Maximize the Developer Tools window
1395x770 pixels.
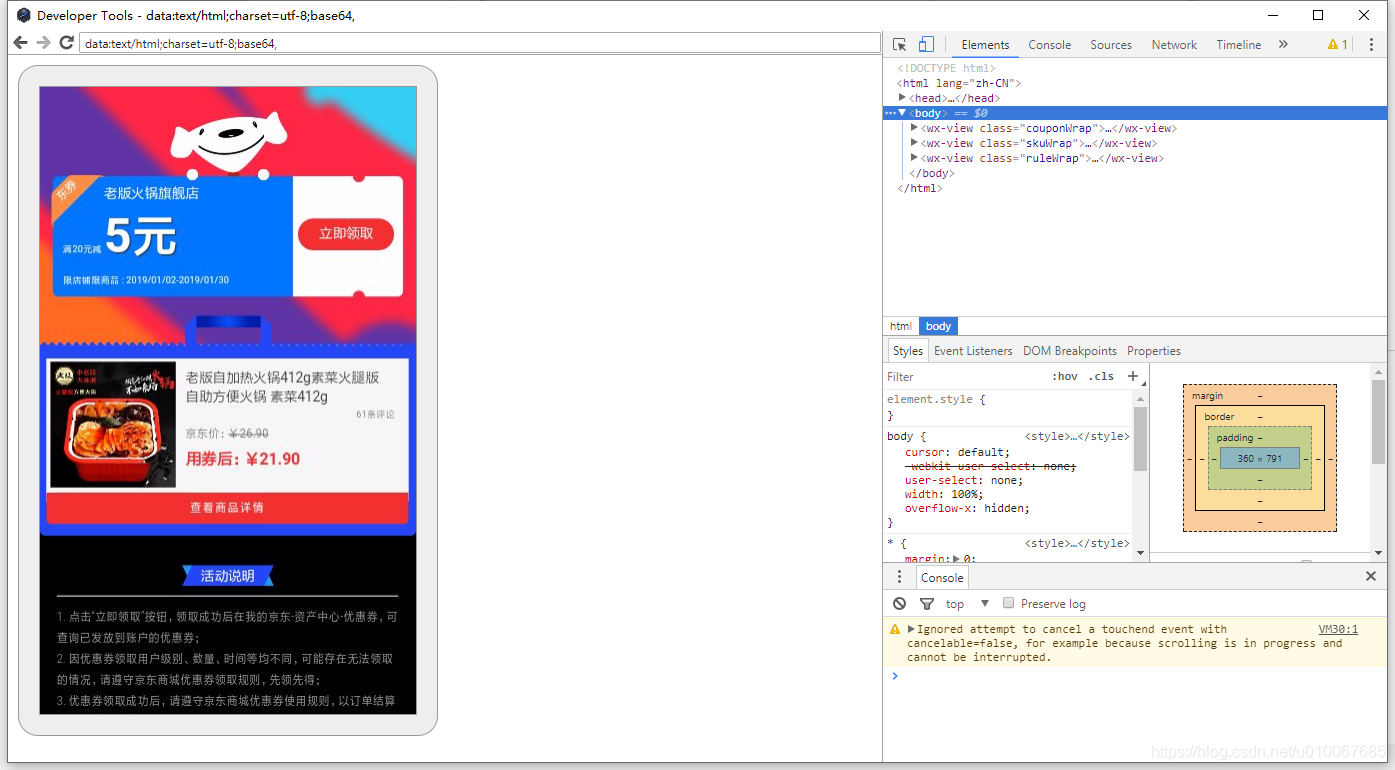pyautogui.click(x=1318, y=15)
